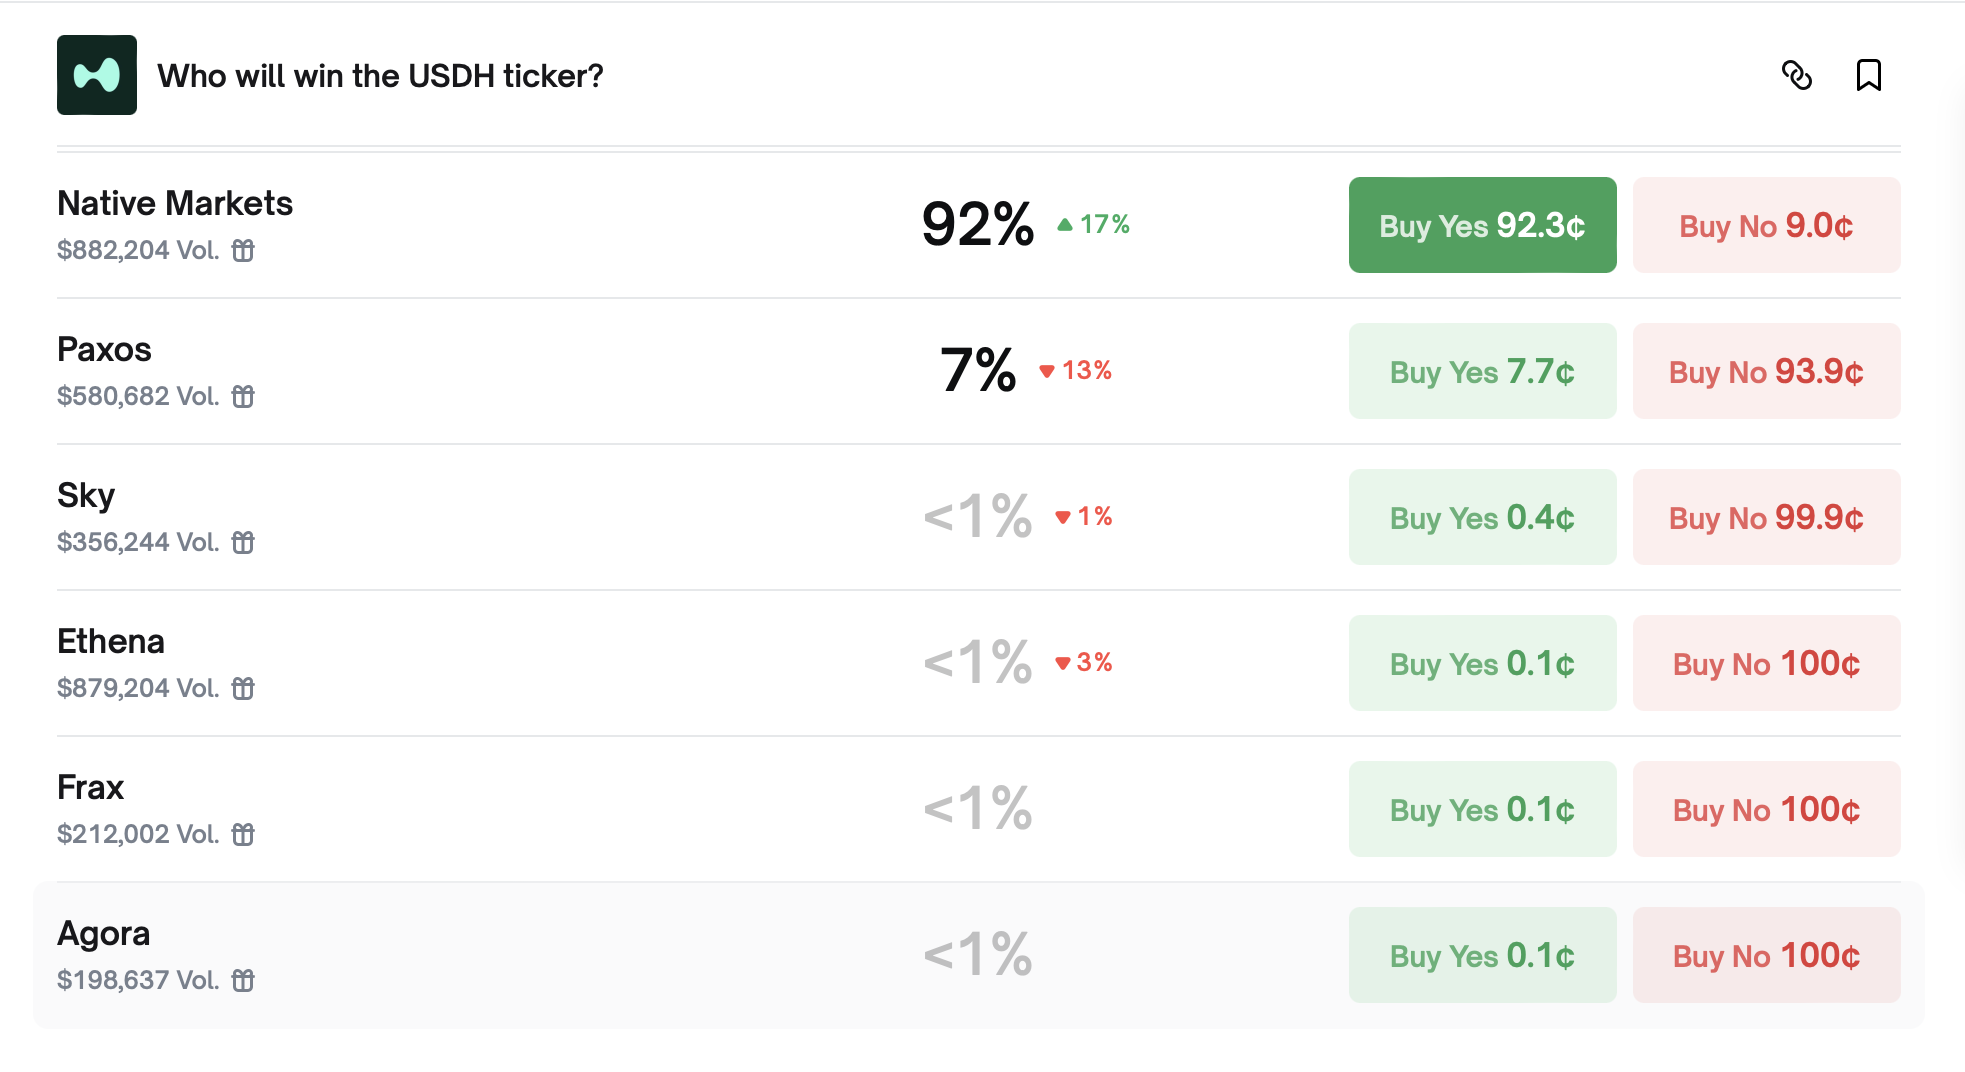Click the gift icon beside Agora volume
Image resolution: width=1965 pixels, height=1072 pixels.
coord(244,981)
